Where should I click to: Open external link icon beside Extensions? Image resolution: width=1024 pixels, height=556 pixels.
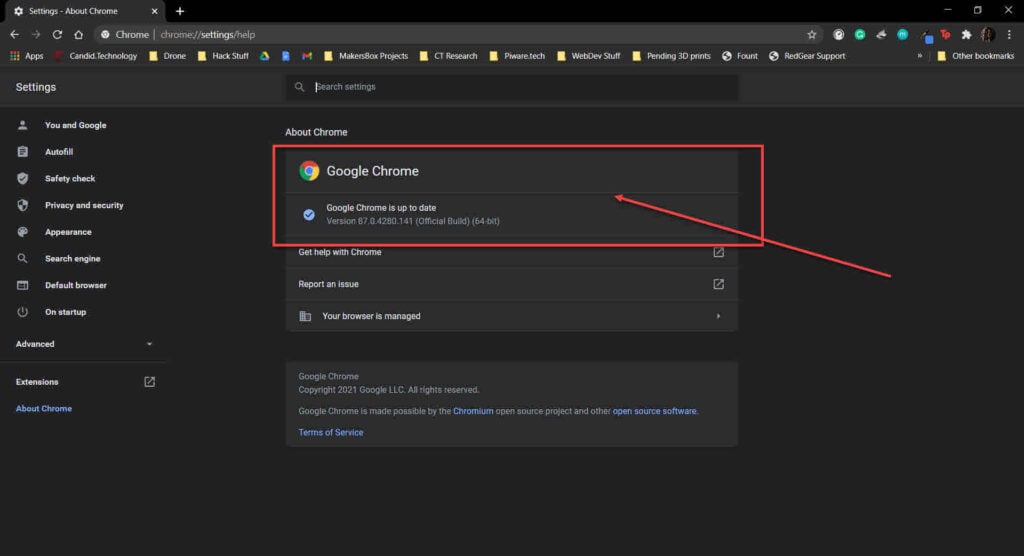point(150,382)
